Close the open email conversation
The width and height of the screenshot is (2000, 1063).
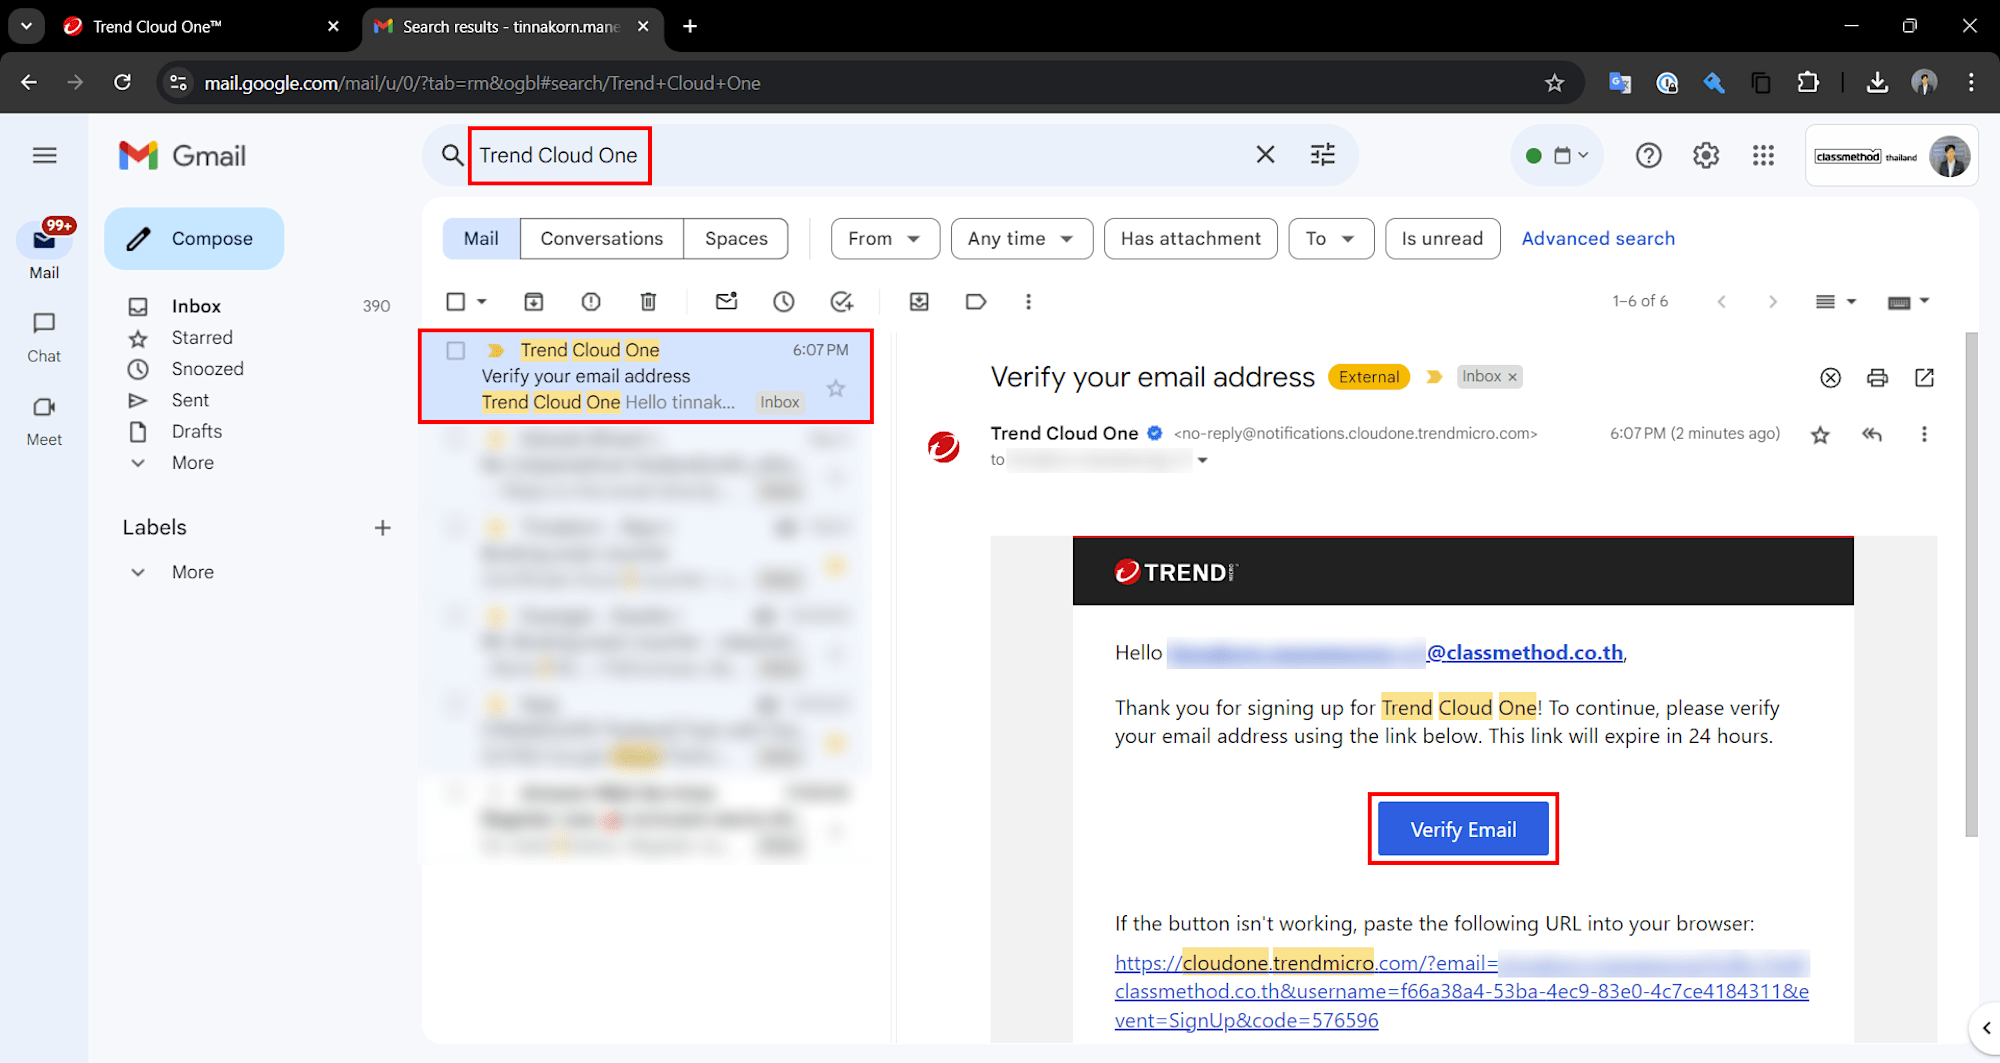[1830, 377]
